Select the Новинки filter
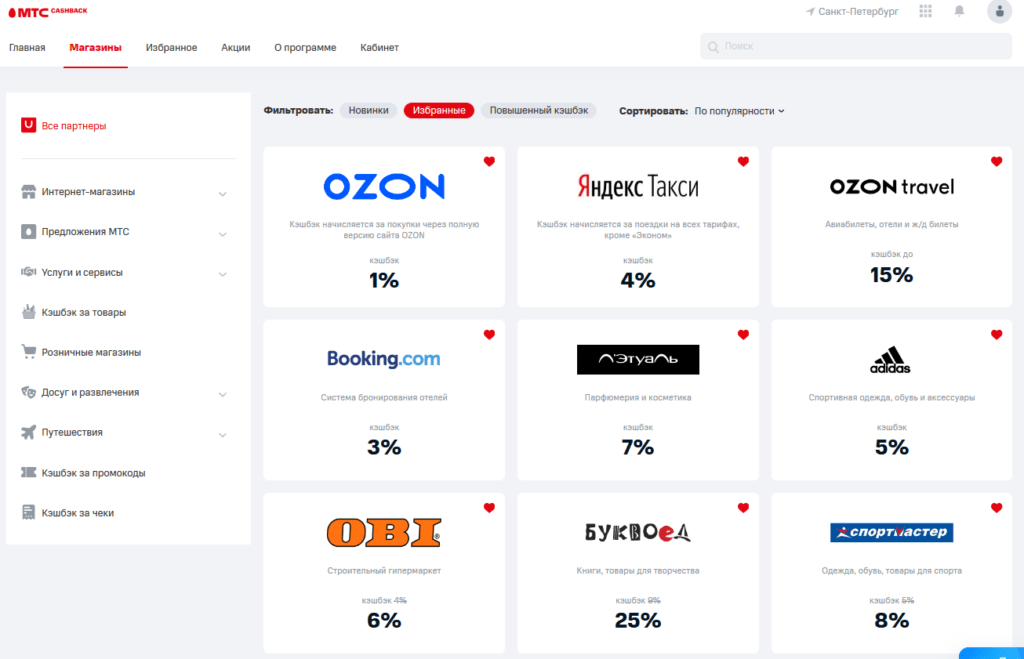1024x659 pixels. pyautogui.click(x=369, y=111)
